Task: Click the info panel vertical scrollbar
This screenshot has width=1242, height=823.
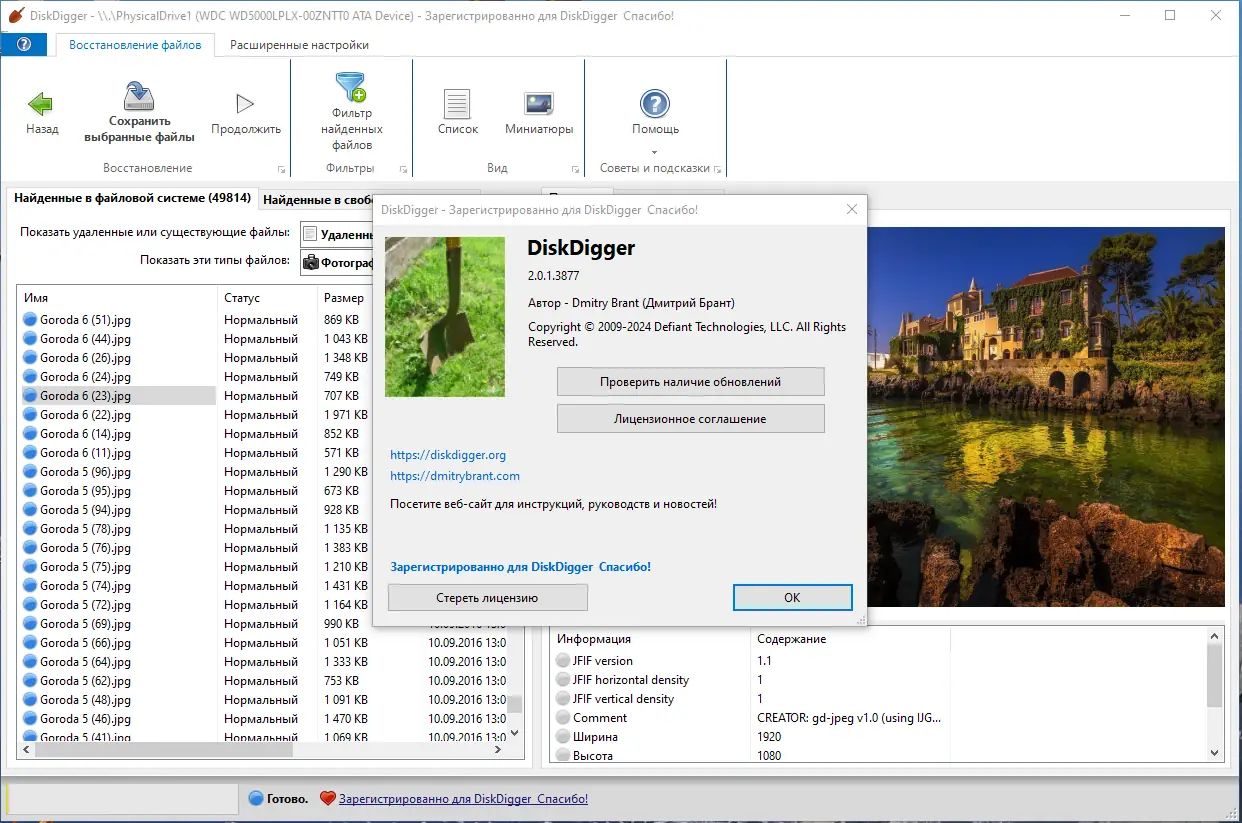Action: coord(1215,676)
